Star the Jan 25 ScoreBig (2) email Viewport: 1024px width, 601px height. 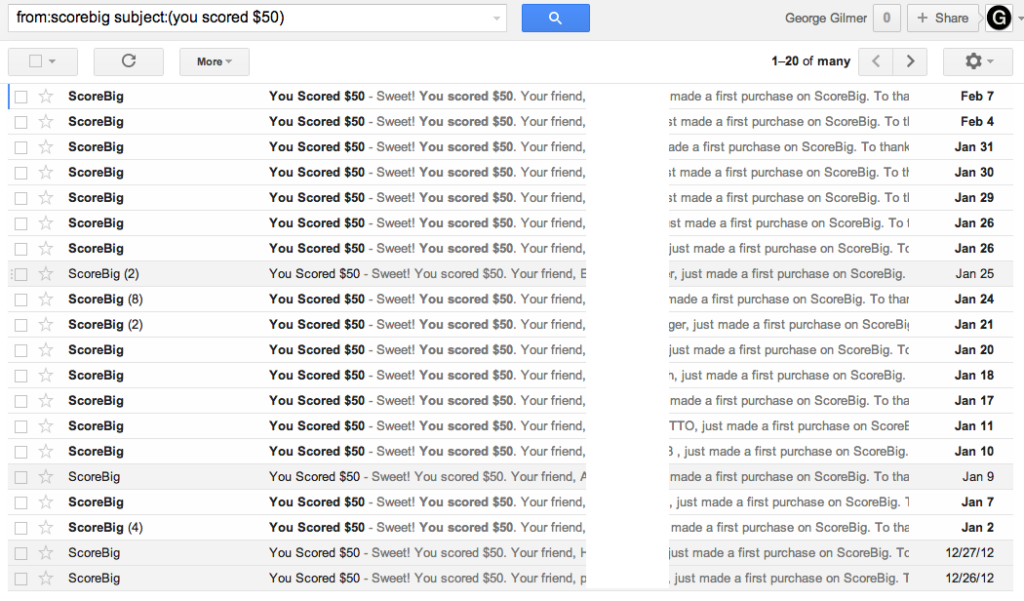[x=46, y=274]
